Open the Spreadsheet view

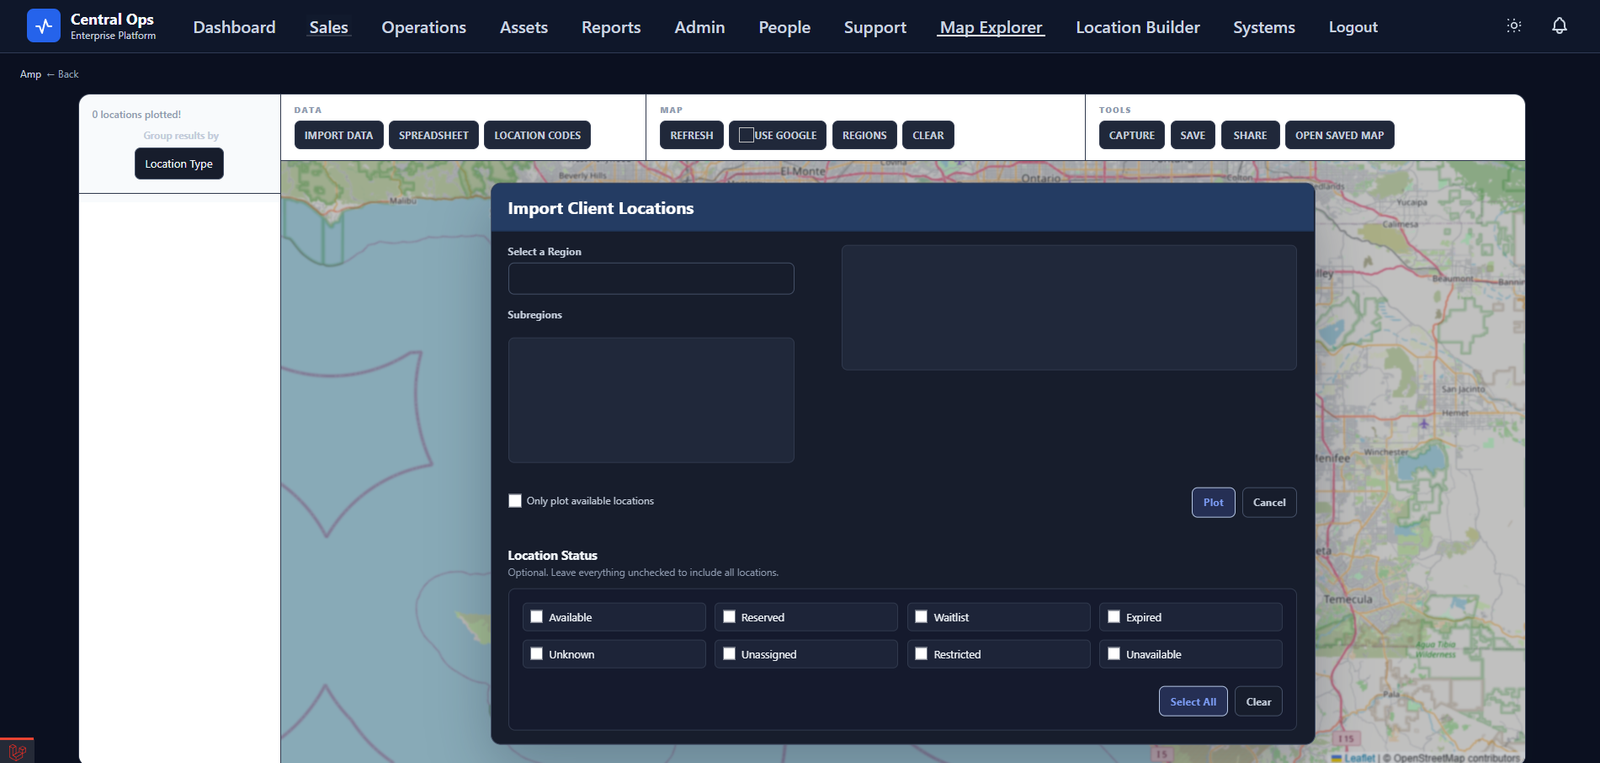pos(434,135)
